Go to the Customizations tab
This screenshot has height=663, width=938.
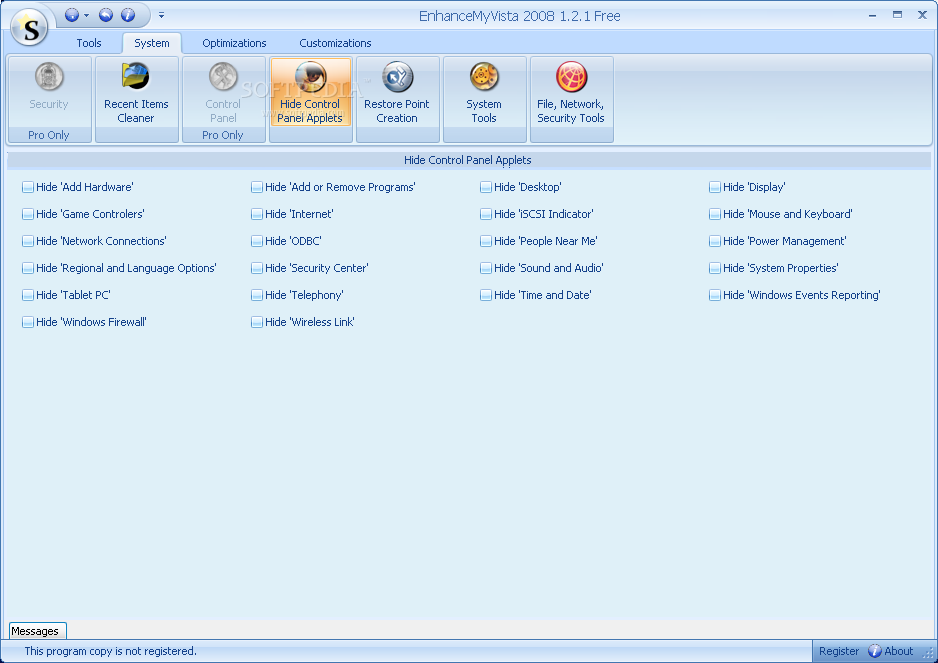[x=335, y=43]
